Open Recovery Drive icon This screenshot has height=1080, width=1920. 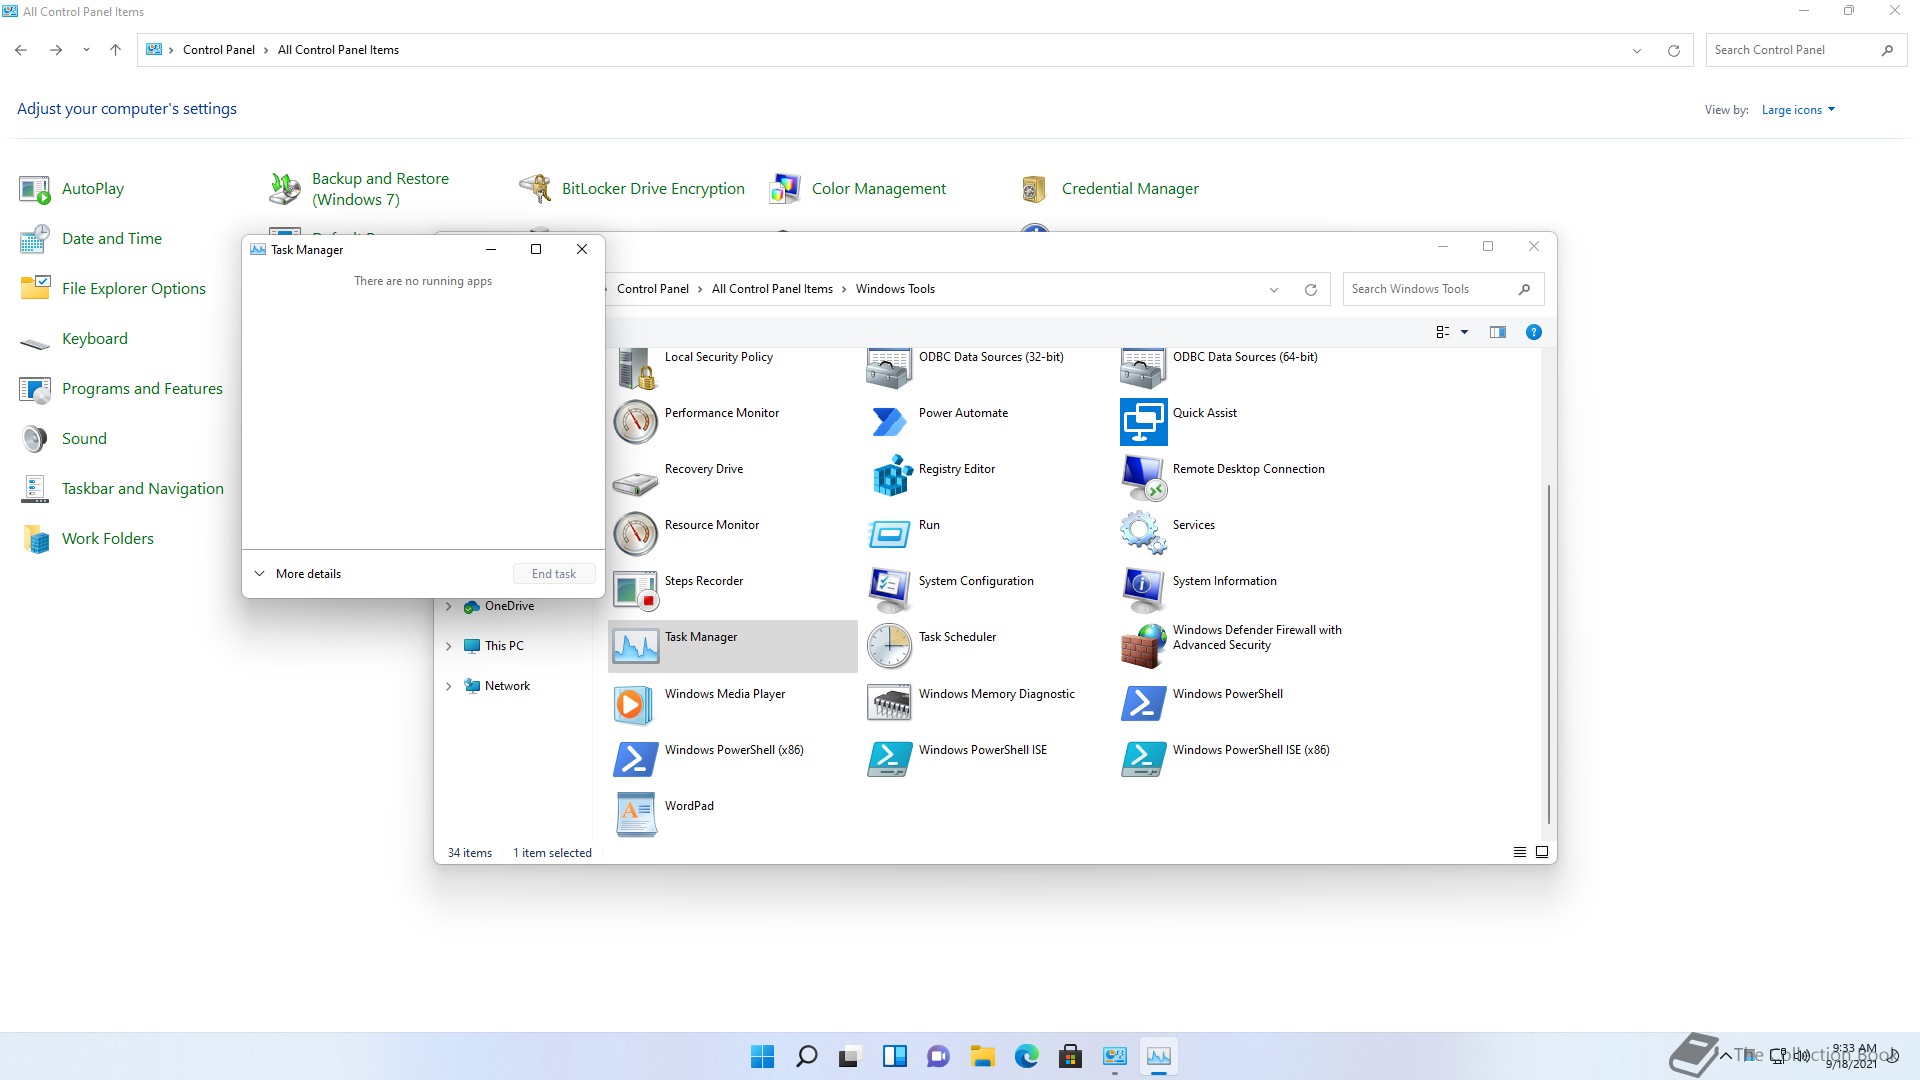click(636, 482)
